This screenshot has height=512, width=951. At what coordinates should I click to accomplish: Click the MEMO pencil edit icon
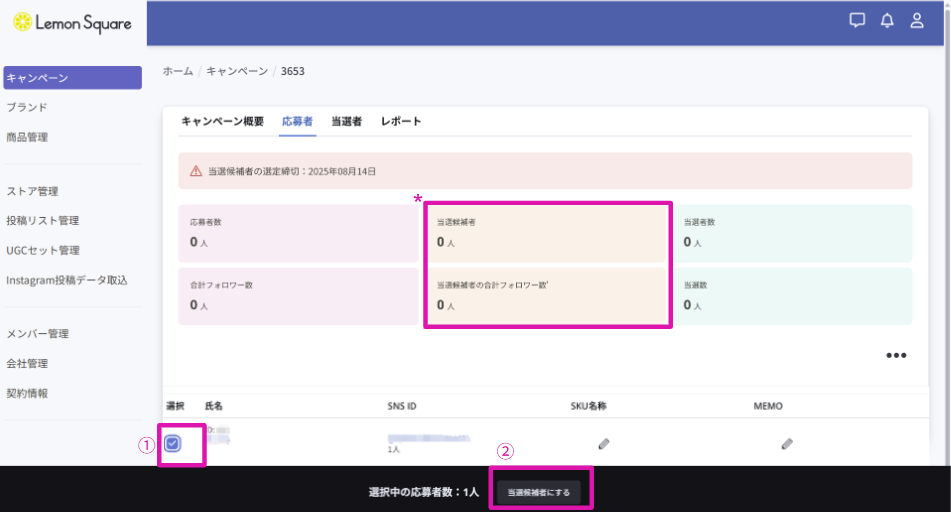(x=787, y=443)
